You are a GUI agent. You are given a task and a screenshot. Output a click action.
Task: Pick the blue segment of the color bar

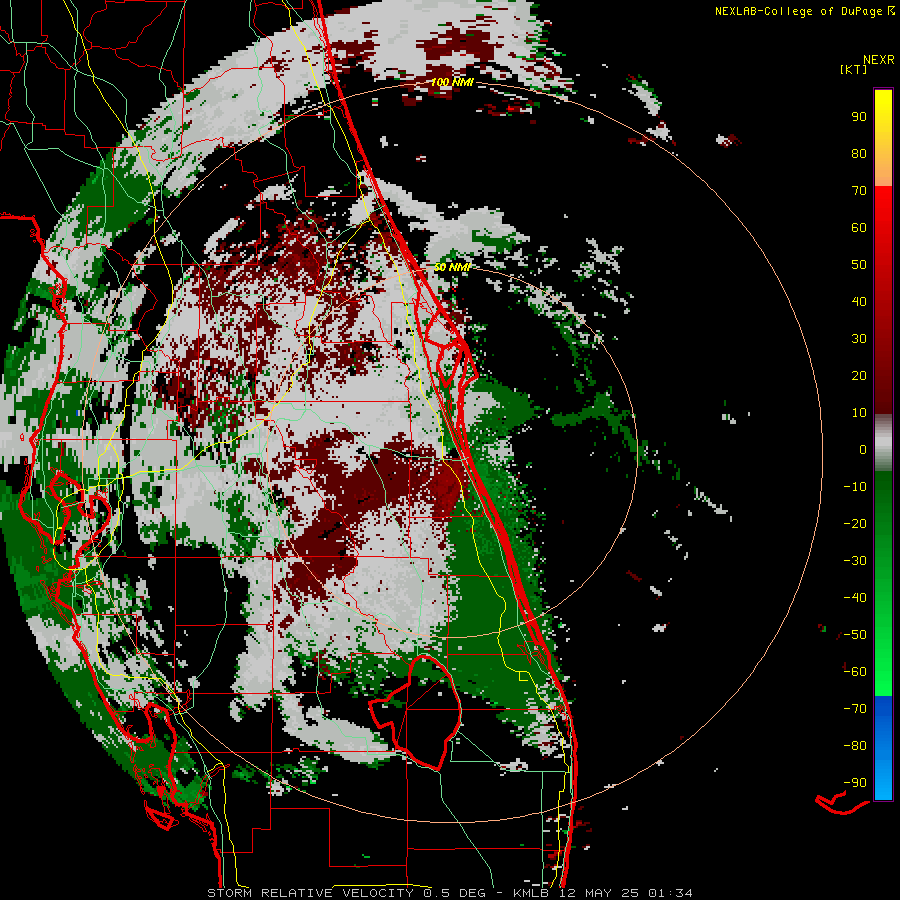click(x=883, y=747)
